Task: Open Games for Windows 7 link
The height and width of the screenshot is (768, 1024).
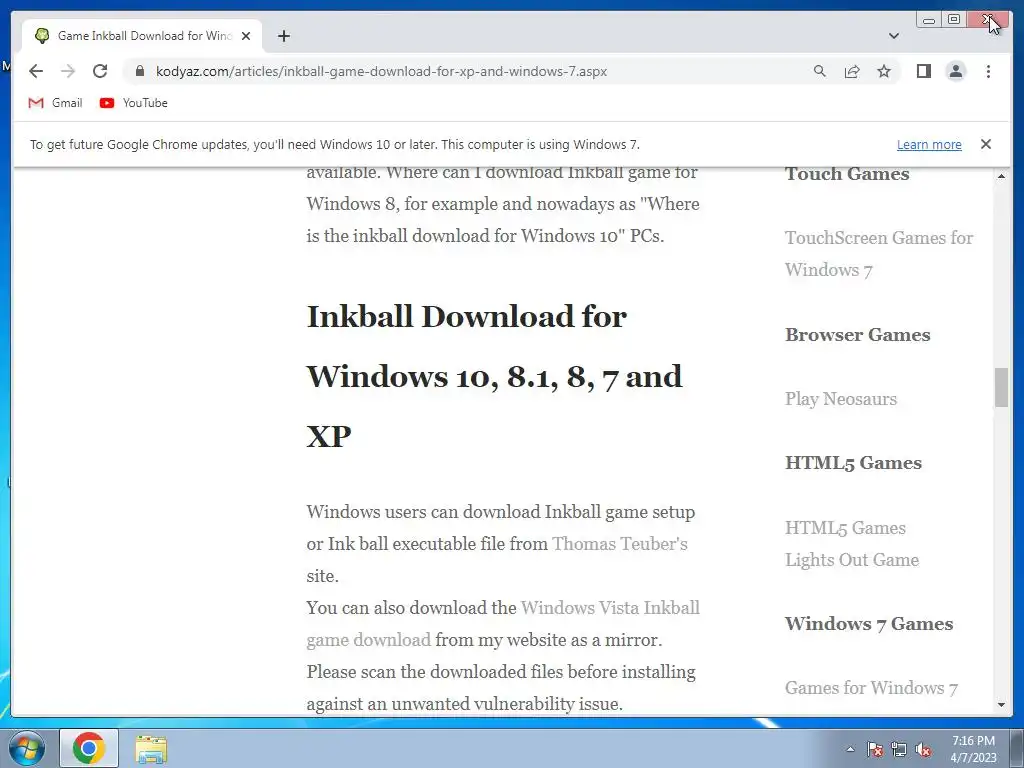Action: [871, 688]
